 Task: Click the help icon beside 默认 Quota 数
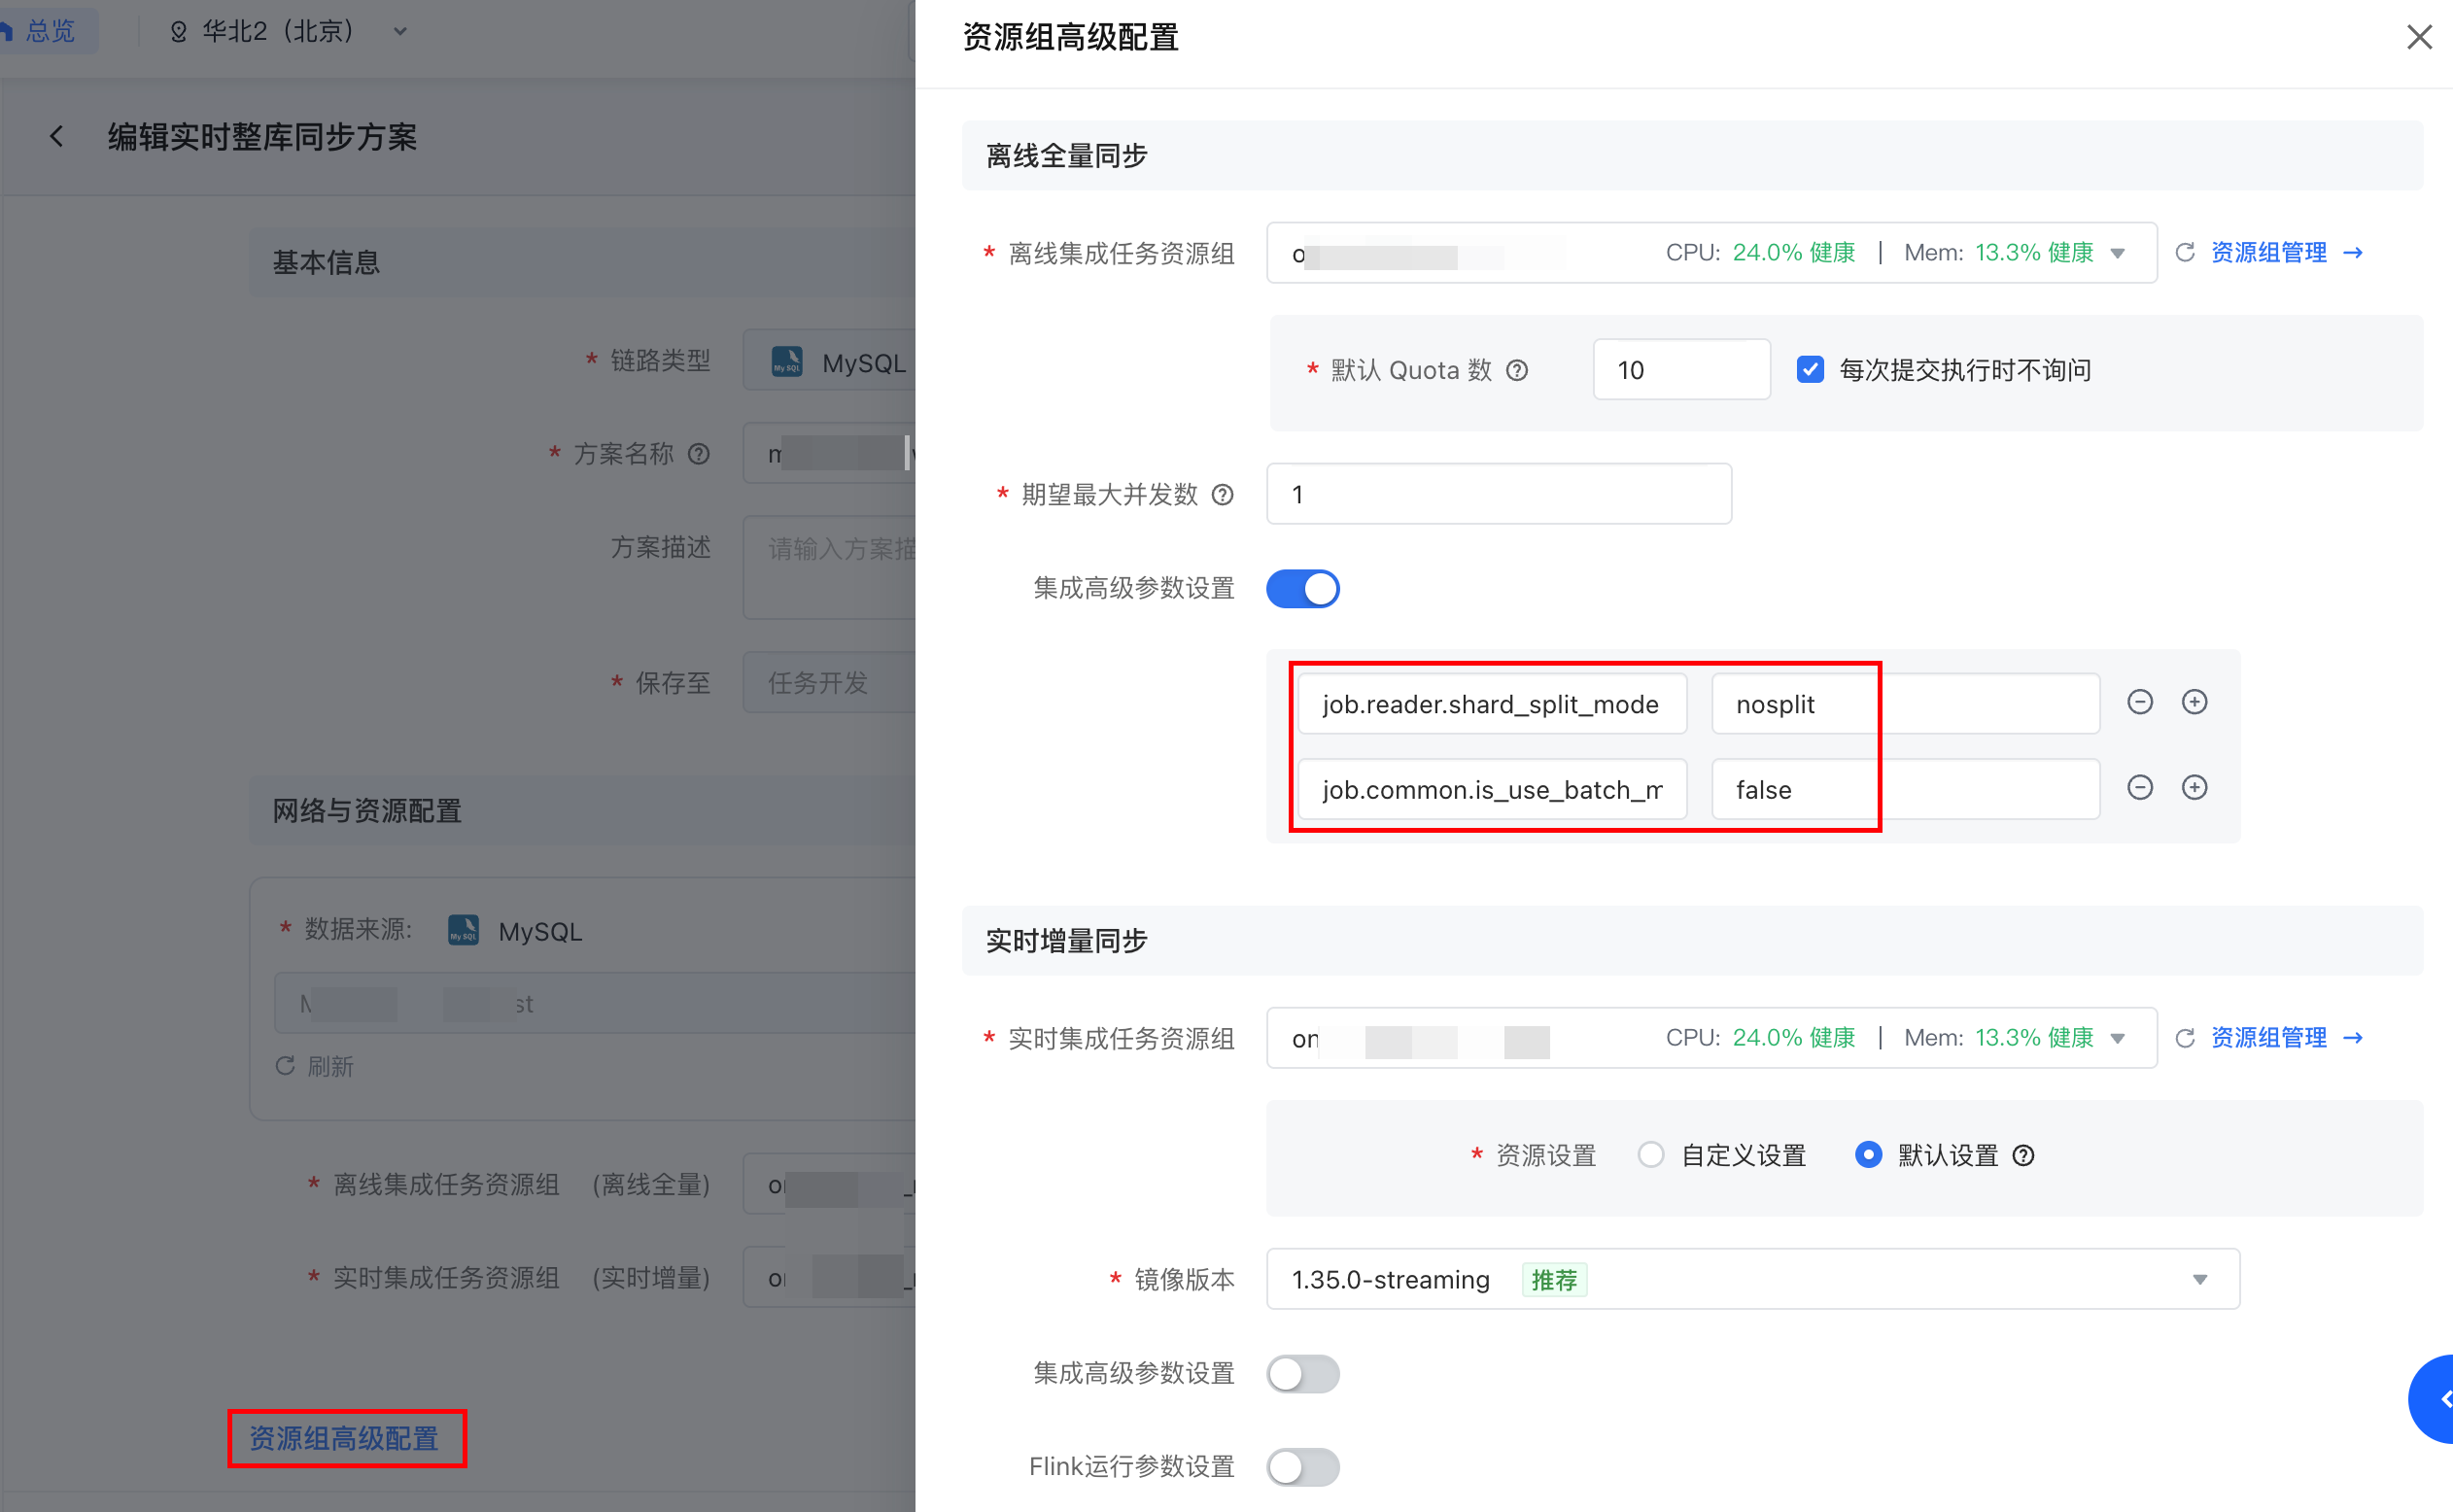(1517, 371)
